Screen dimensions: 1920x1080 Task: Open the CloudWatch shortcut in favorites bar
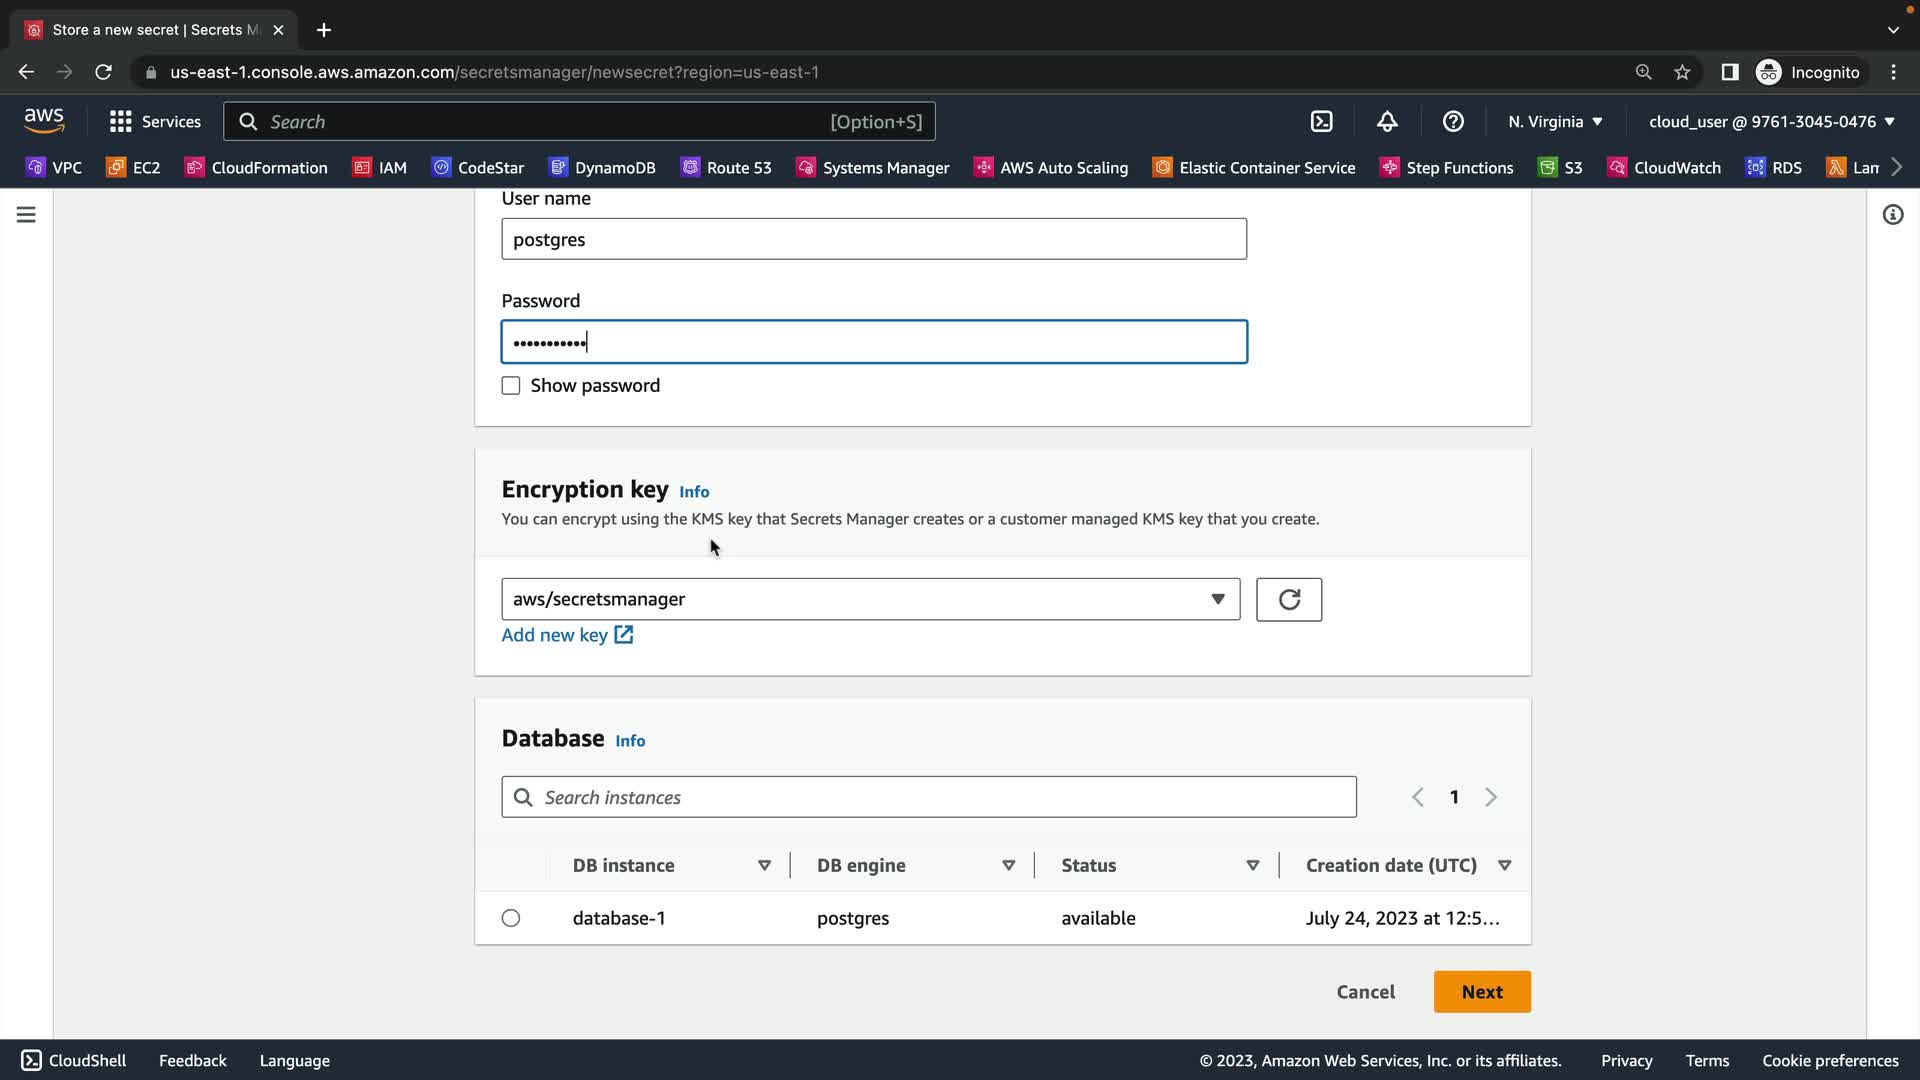tap(1664, 167)
